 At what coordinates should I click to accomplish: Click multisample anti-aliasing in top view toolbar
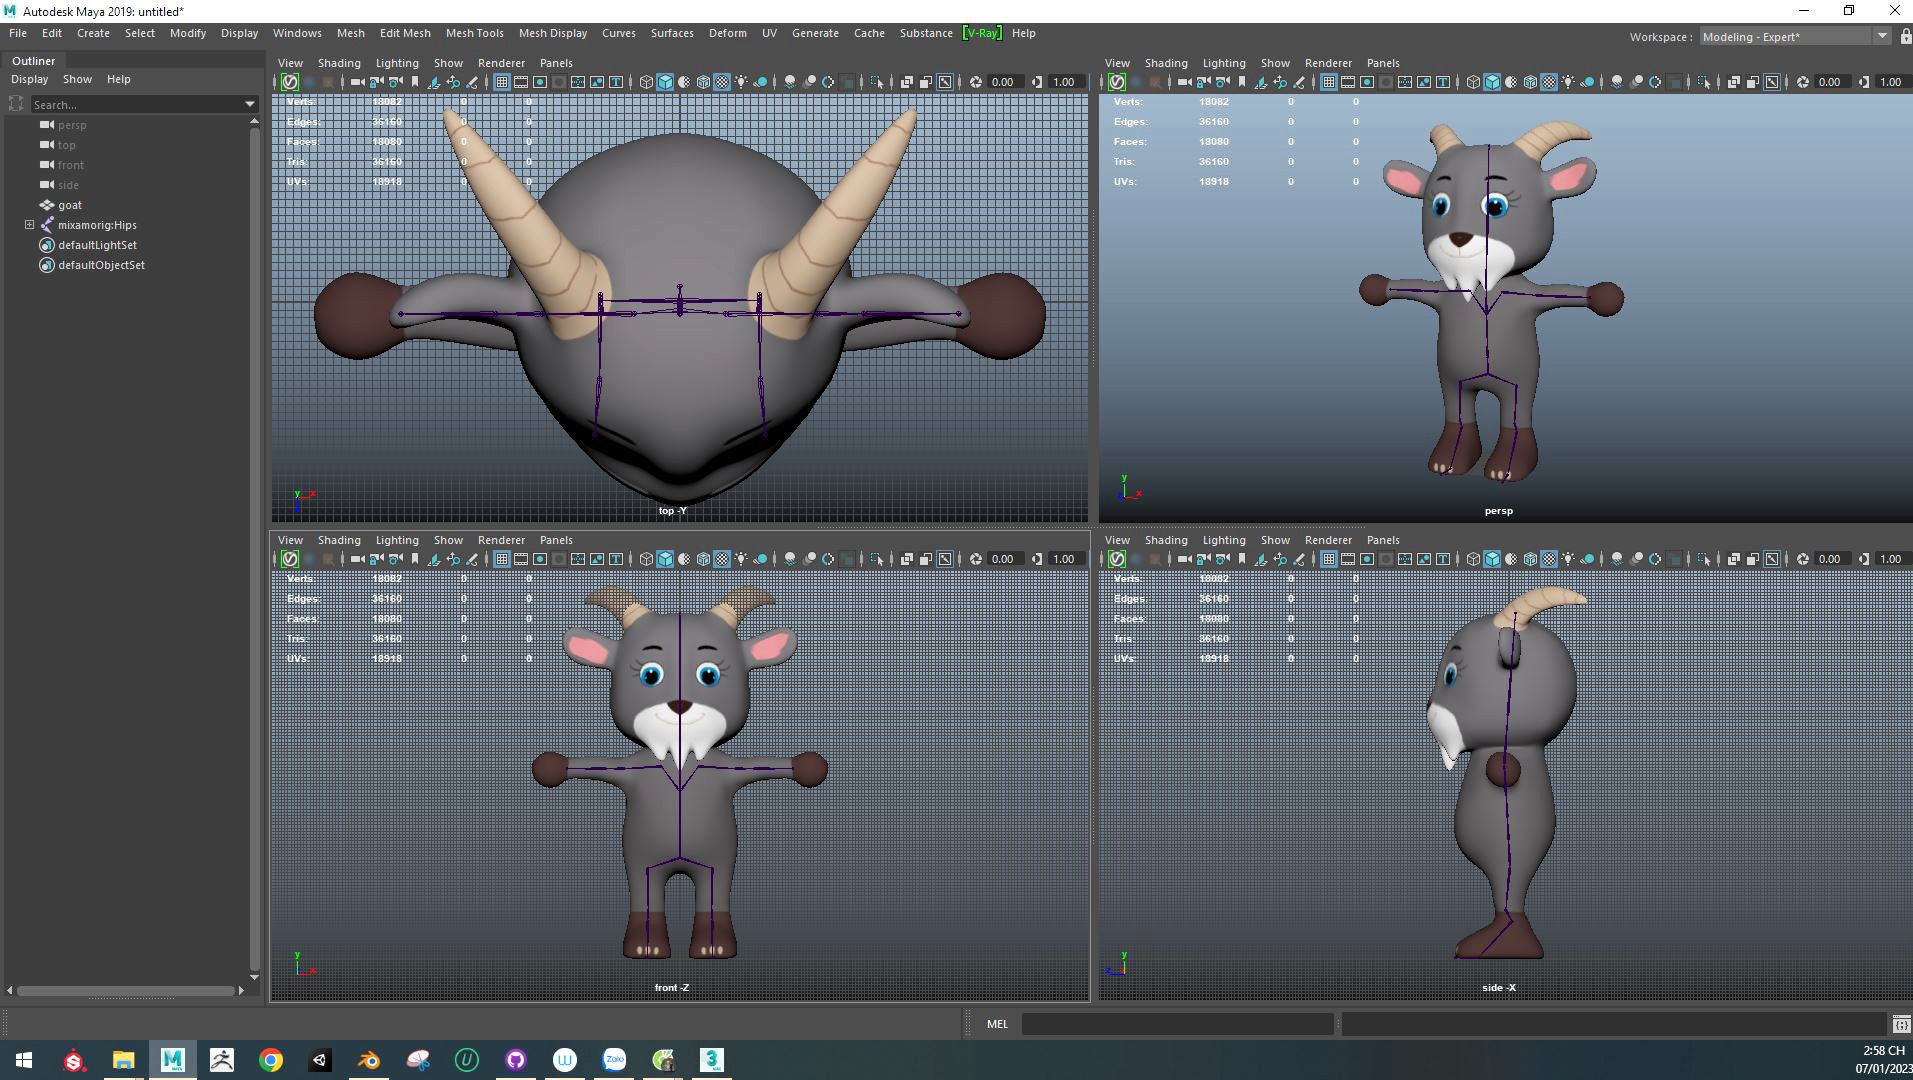pyautogui.click(x=828, y=82)
